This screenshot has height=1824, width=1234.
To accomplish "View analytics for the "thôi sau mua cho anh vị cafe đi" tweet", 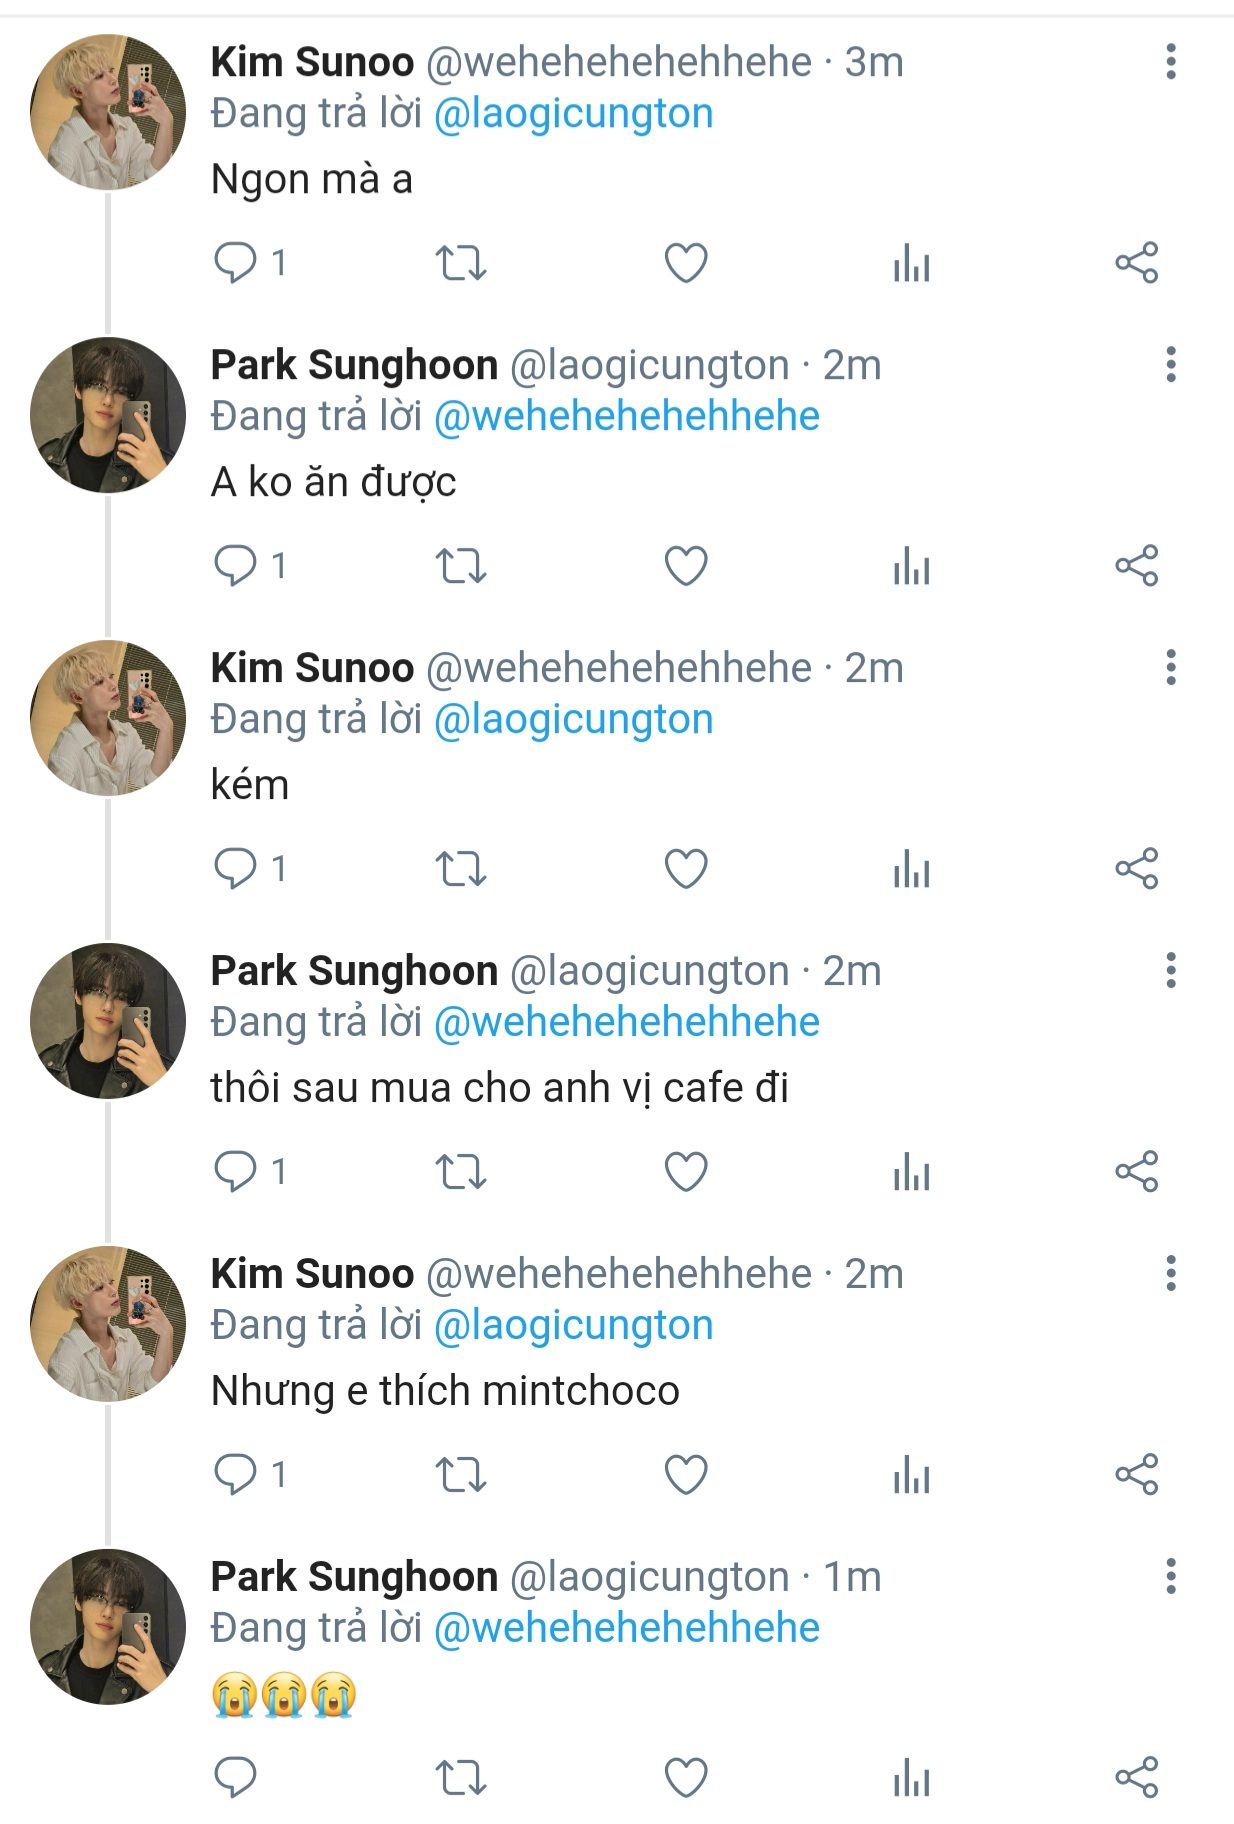I will click(911, 1172).
